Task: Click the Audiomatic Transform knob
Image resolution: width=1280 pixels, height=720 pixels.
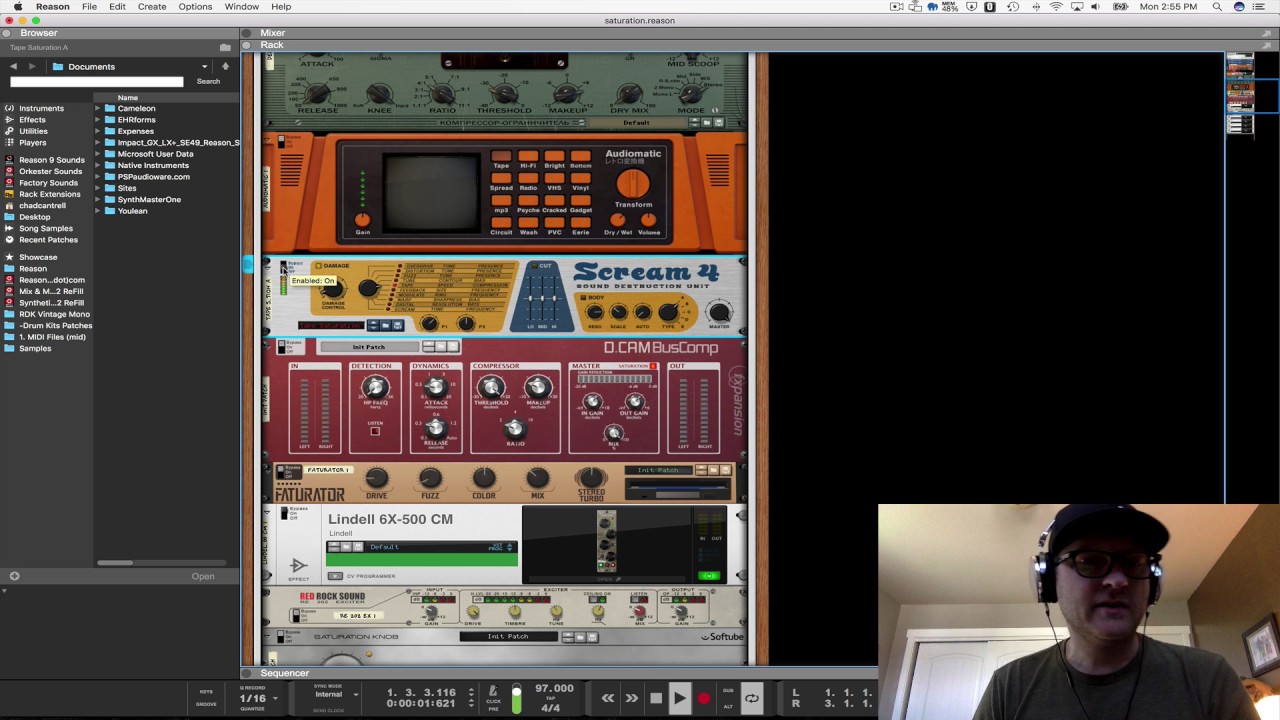Action: (633, 184)
